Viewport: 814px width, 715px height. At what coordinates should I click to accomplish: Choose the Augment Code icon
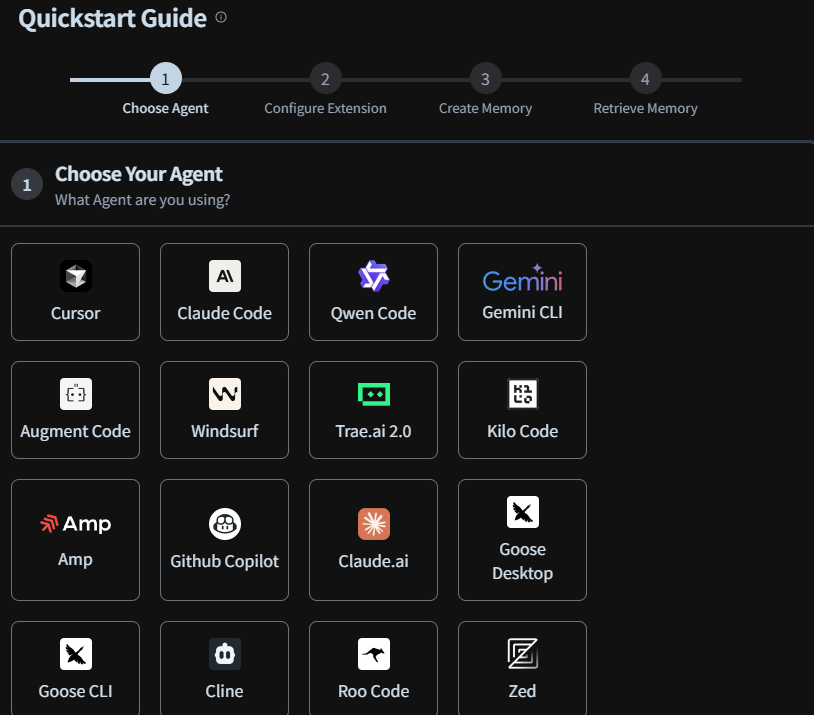pos(76,394)
